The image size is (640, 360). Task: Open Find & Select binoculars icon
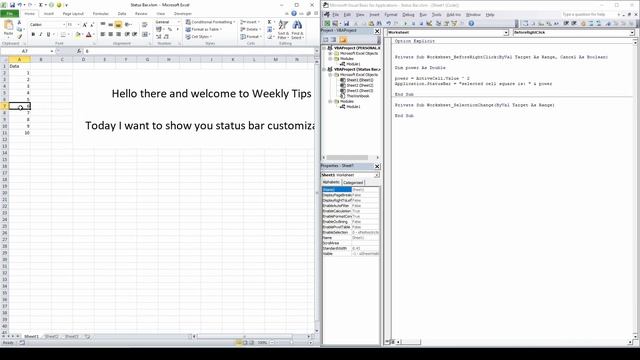click(x=297, y=30)
